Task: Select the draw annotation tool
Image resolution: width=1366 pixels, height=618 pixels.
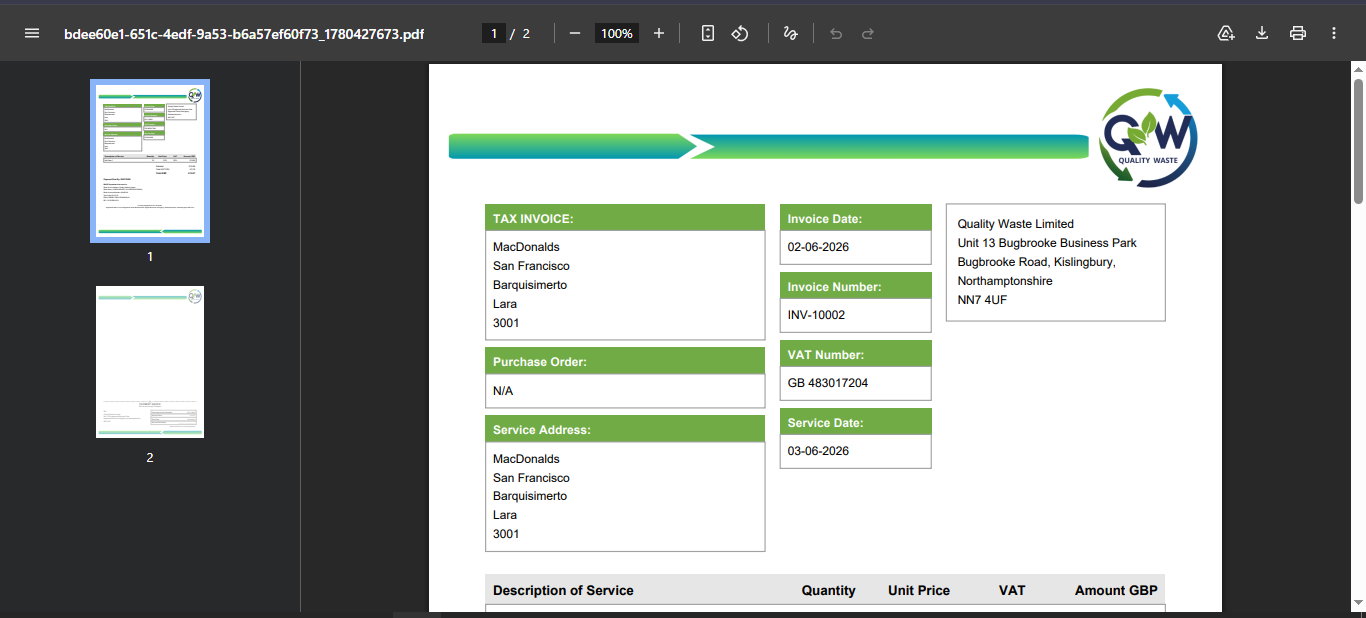Action: pos(790,33)
